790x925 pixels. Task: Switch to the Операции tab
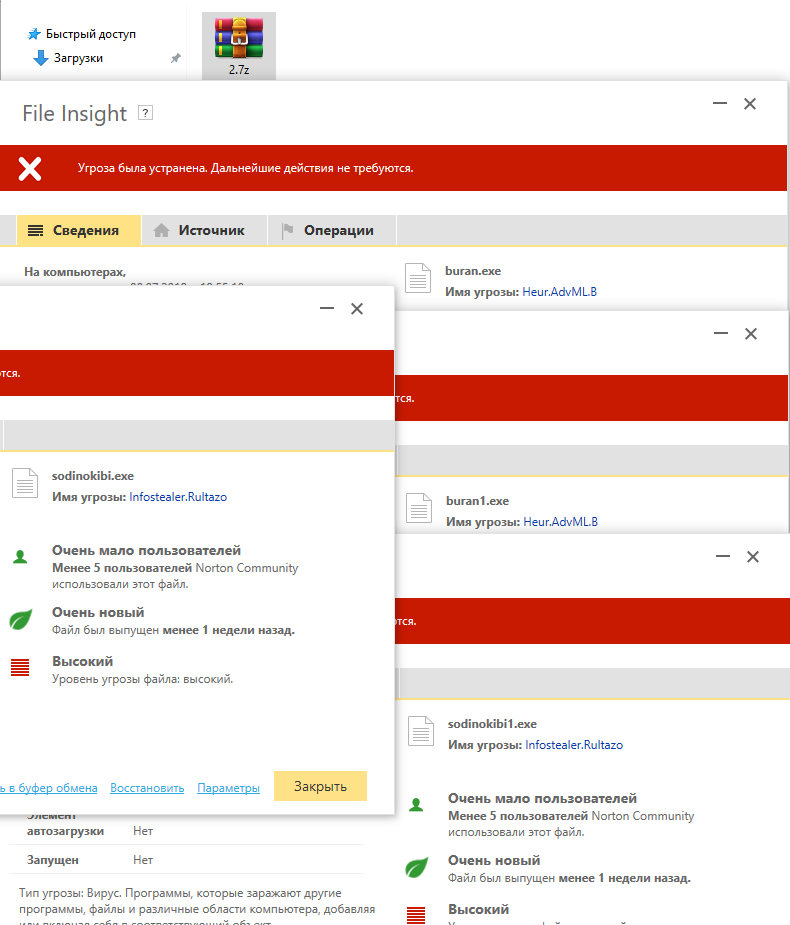(x=332, y=231)
